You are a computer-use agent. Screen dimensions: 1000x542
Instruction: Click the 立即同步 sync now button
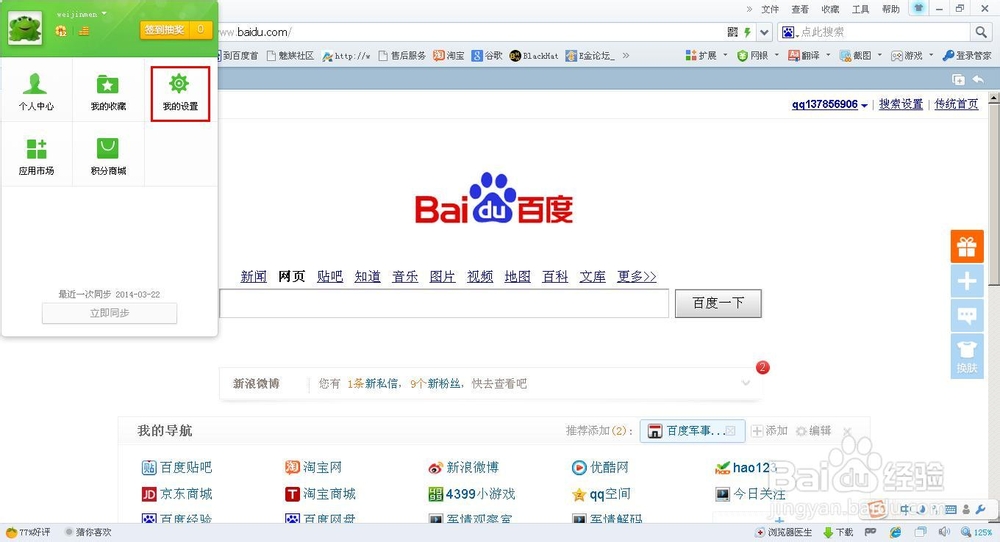pos(109,313)
